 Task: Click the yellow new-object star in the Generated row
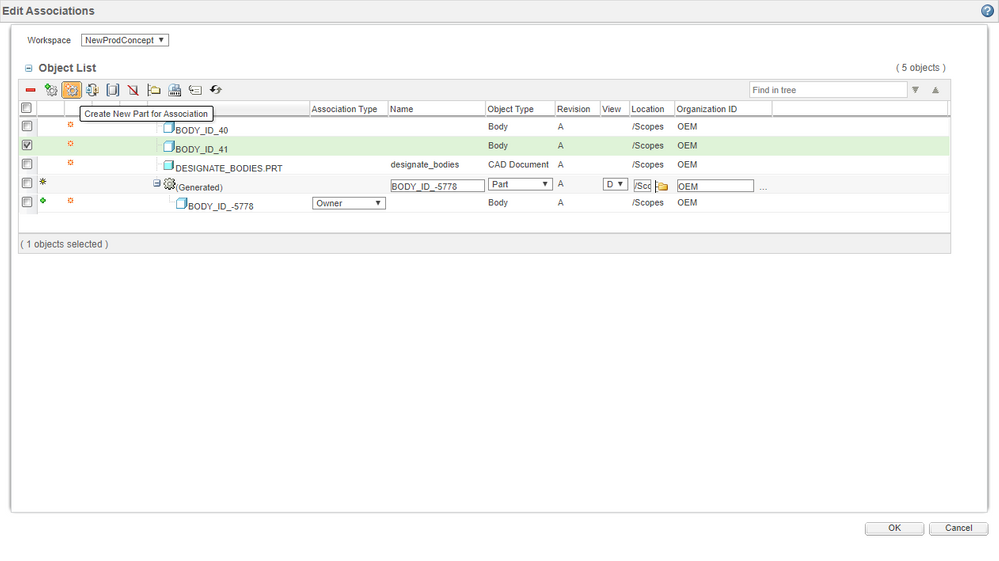coord(43,181)
